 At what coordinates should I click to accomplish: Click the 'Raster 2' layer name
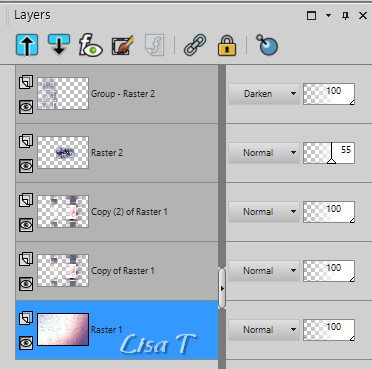click(107, 153)
